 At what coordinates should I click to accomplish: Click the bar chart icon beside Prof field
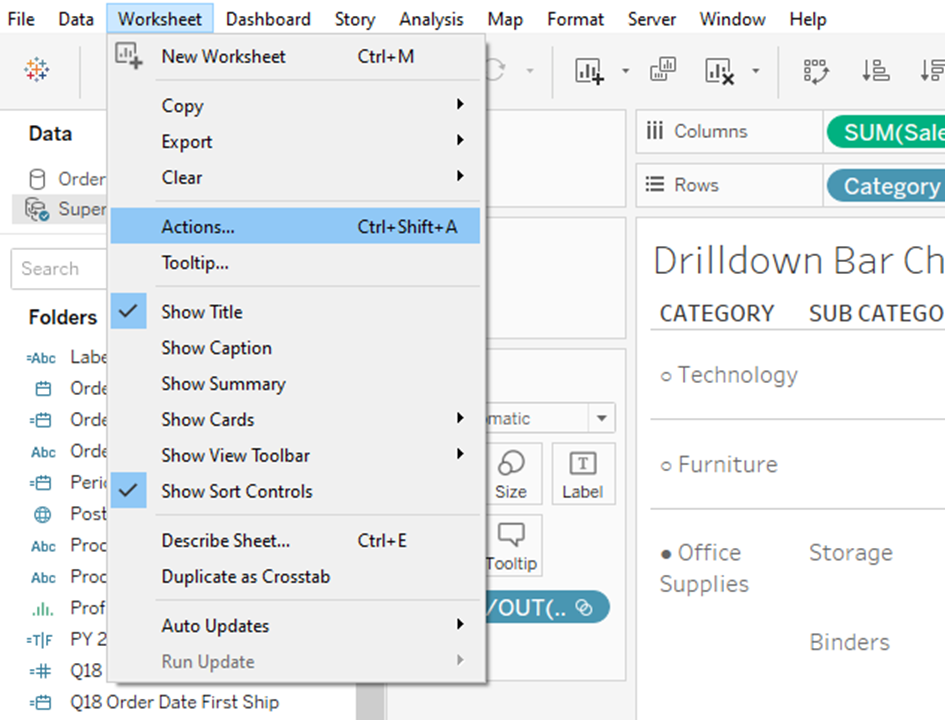pyautogui.click(x=43, y=609)
